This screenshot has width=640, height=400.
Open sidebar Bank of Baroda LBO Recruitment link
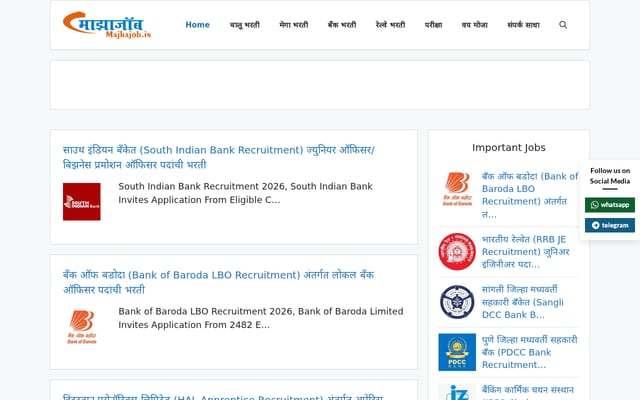tap(530, 195)
